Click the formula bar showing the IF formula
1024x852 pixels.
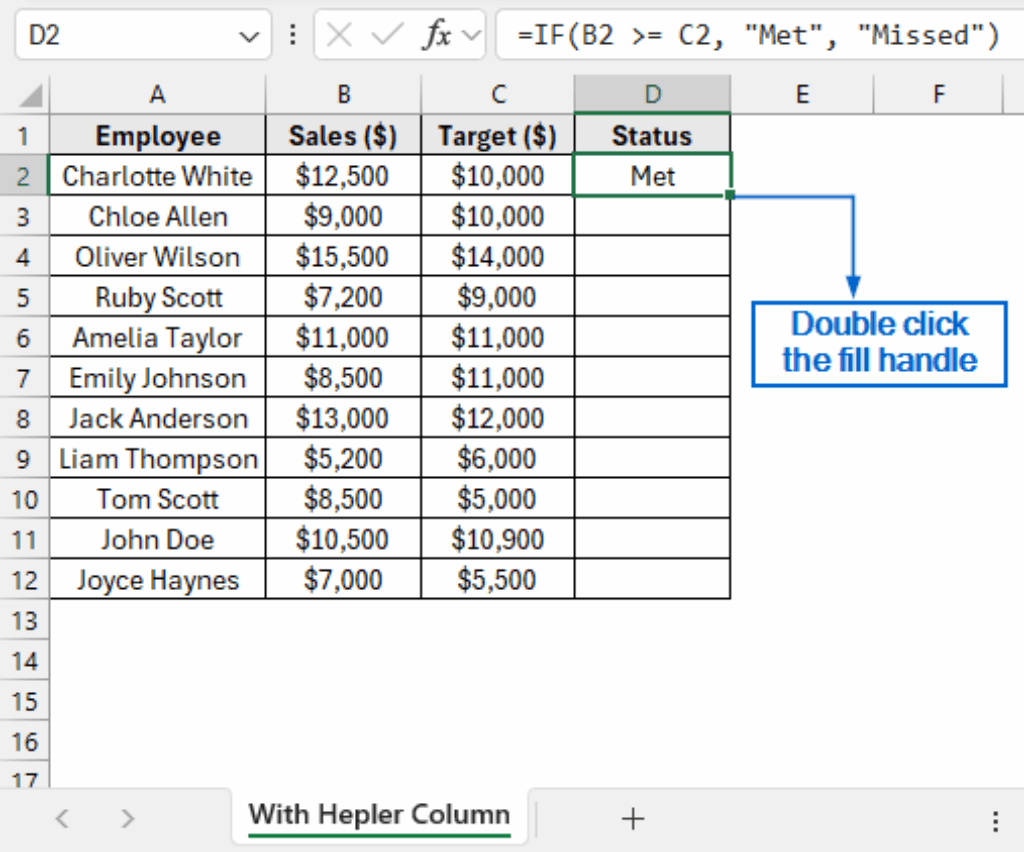[760, 35]
